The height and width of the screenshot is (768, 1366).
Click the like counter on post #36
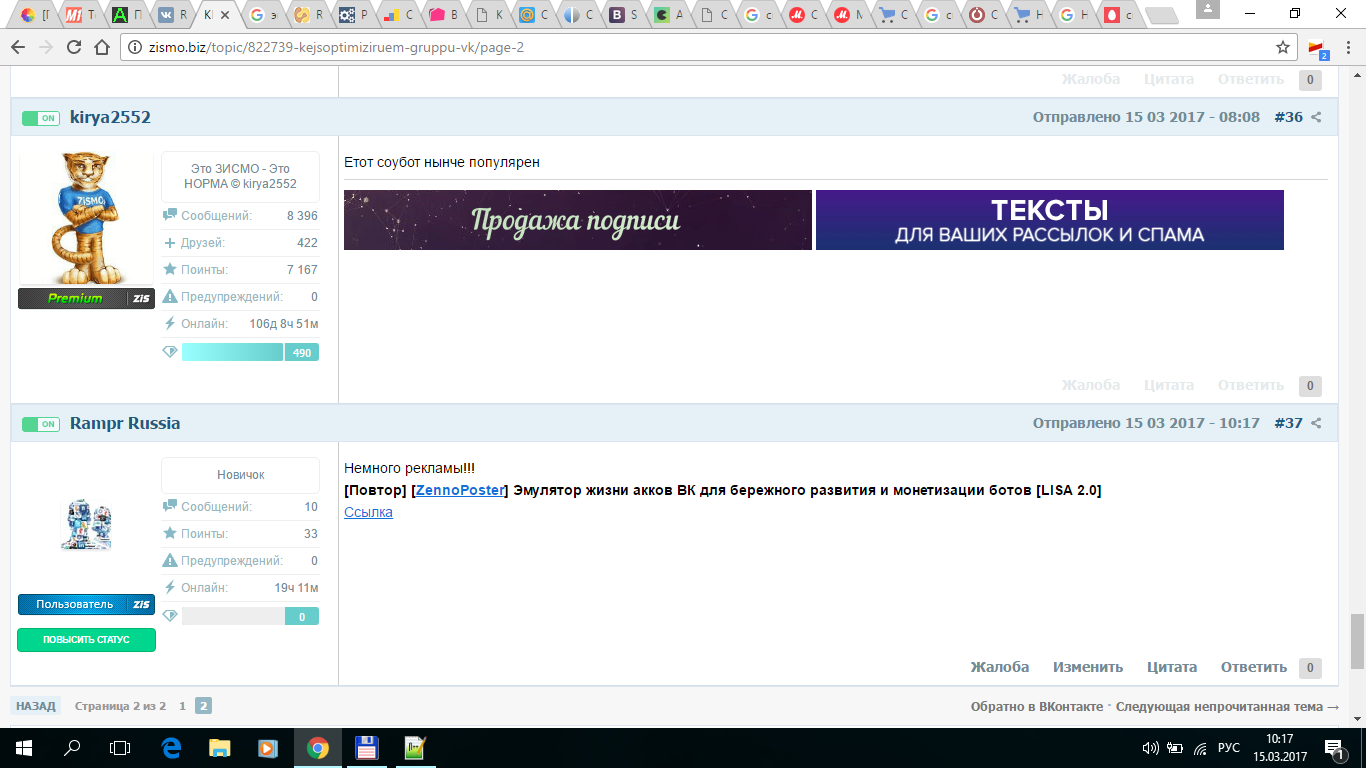[1310, 386]
